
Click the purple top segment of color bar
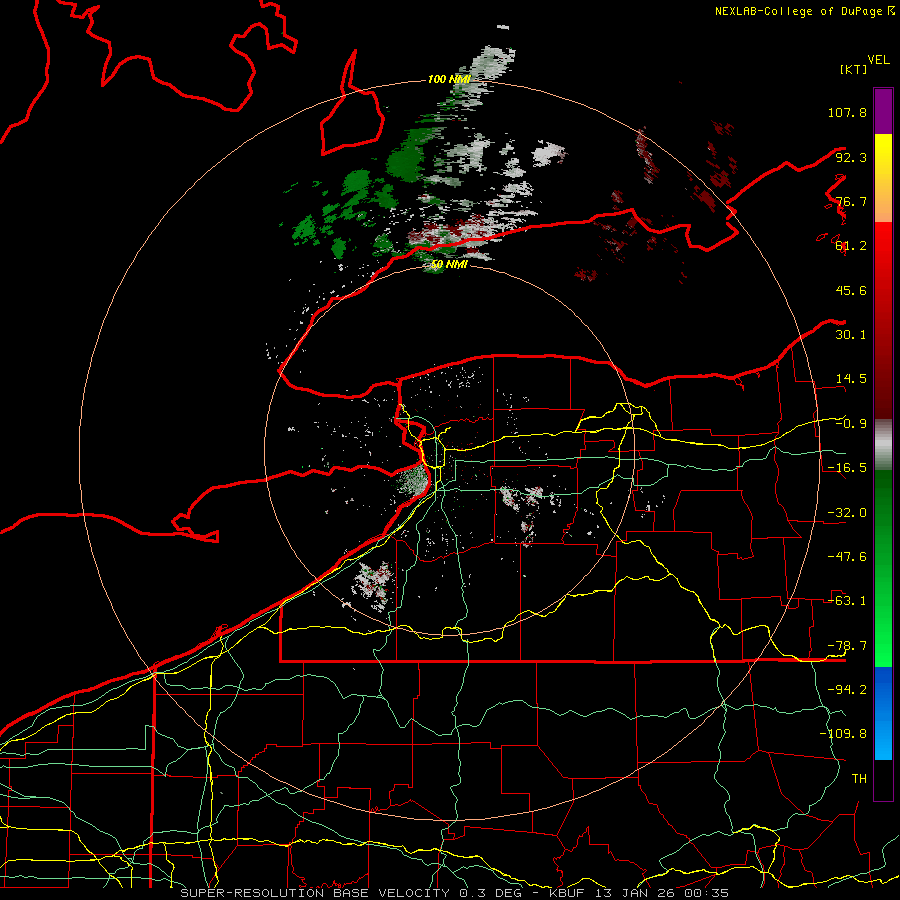(x=883, y=111)
